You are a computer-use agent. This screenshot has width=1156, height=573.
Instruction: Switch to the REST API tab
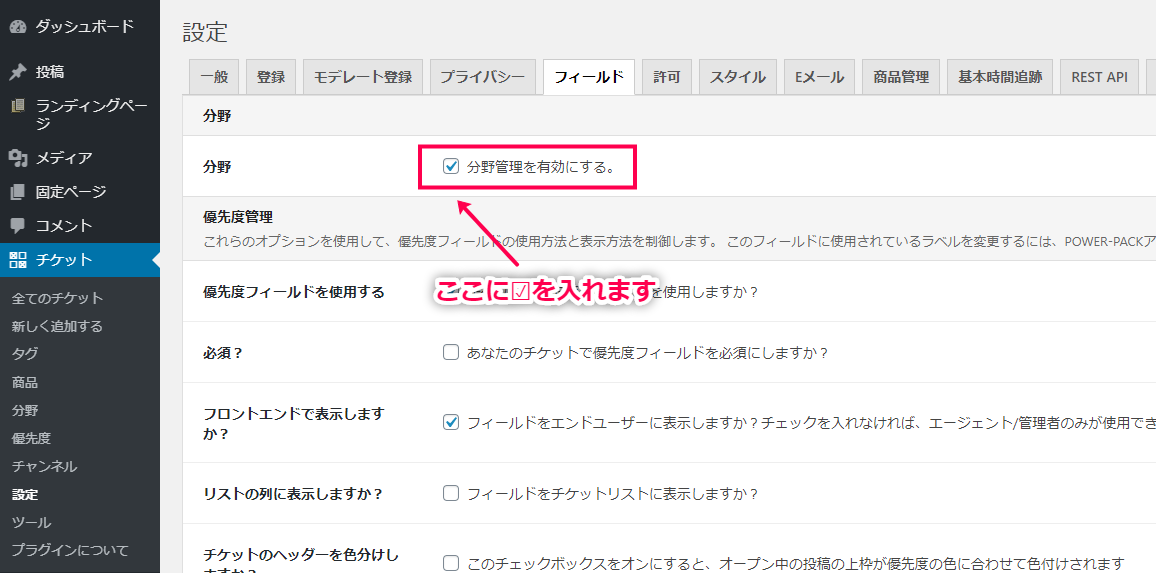point(1100,77)
